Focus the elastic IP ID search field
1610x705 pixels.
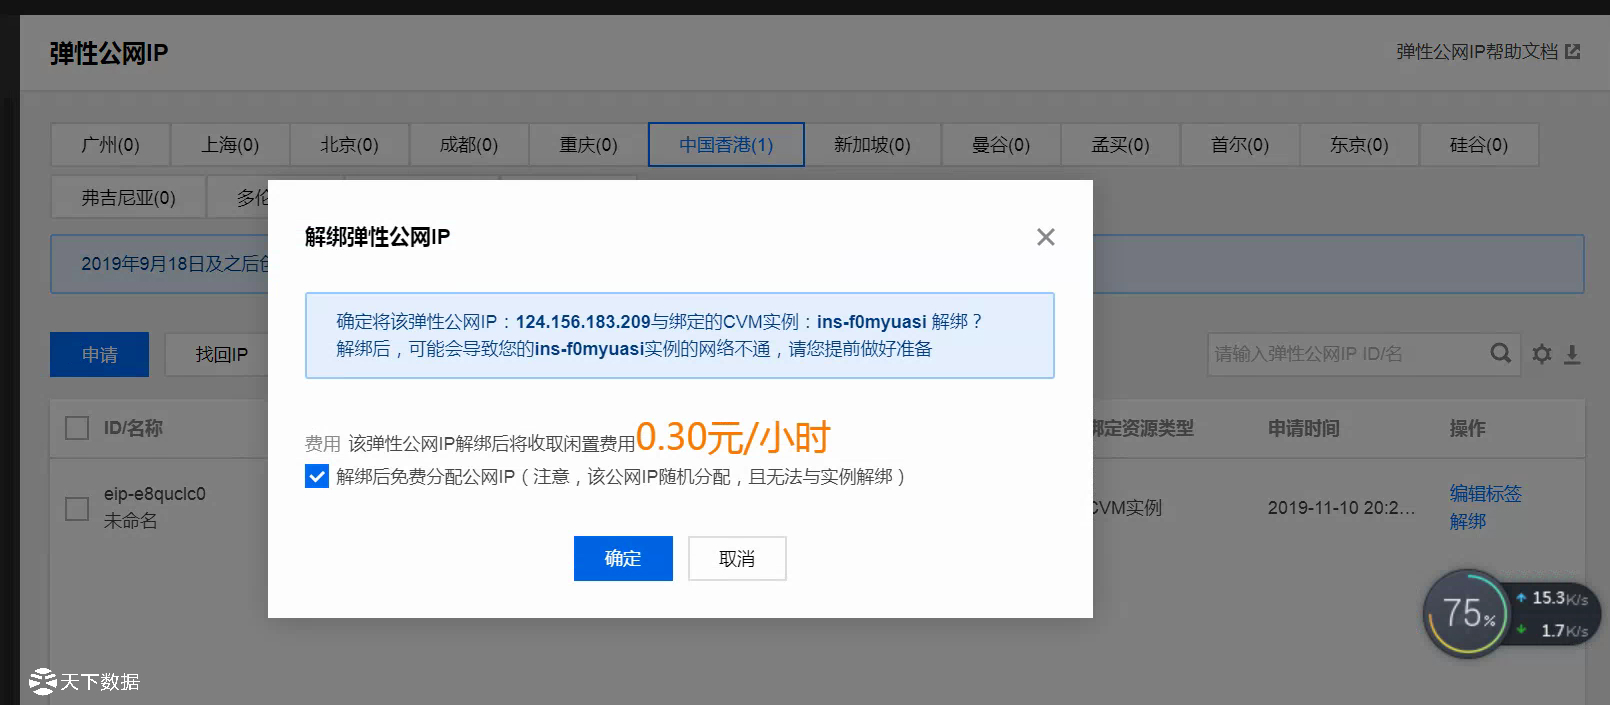pos(1345,354)
